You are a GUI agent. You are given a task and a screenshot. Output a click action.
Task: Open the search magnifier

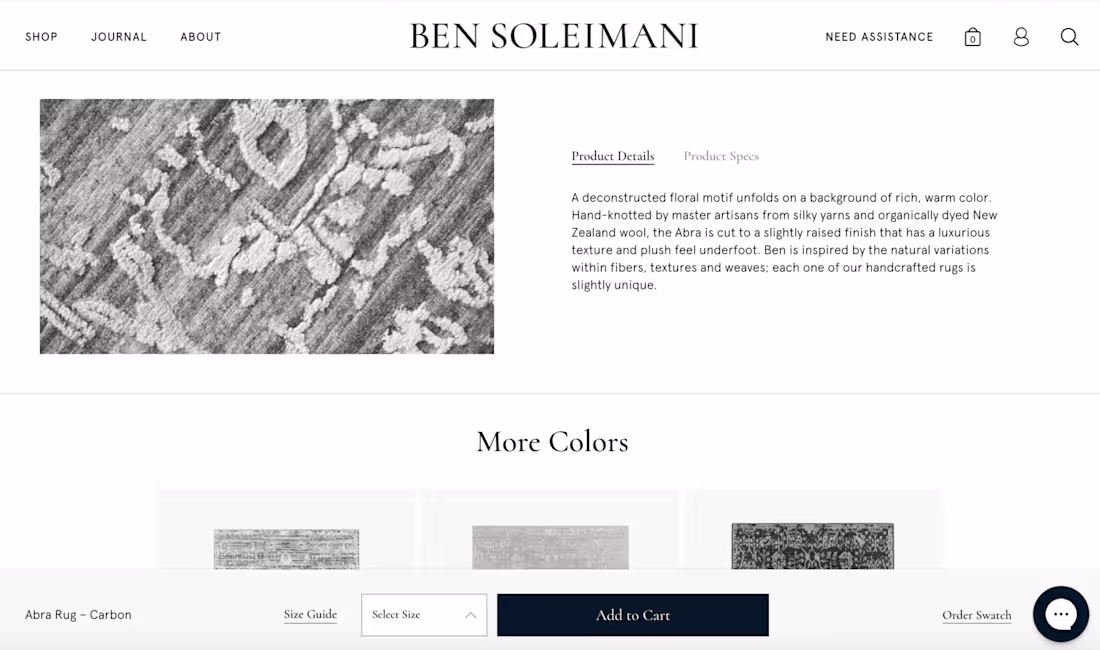tap(1069, 36)
